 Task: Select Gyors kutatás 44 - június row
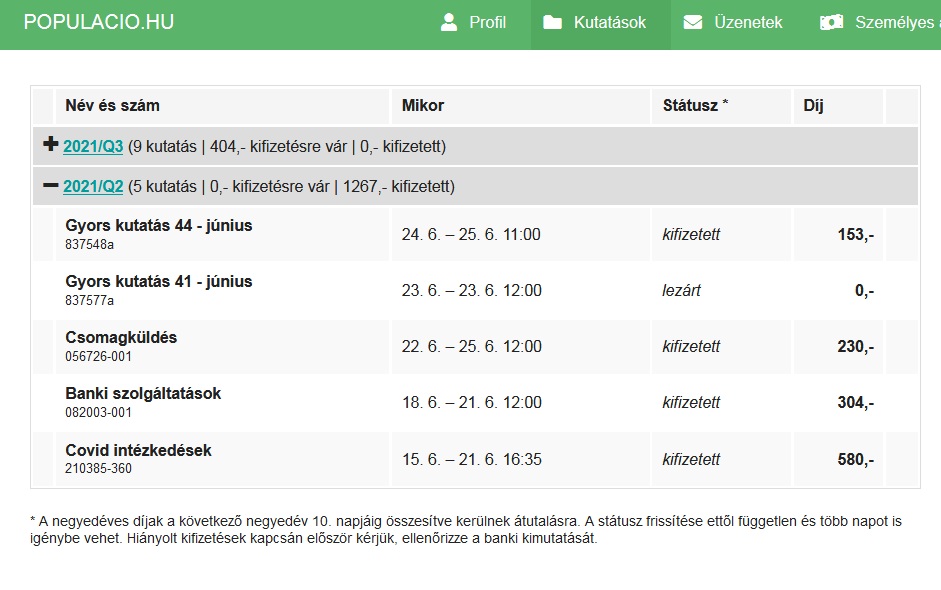coord(159,226)
